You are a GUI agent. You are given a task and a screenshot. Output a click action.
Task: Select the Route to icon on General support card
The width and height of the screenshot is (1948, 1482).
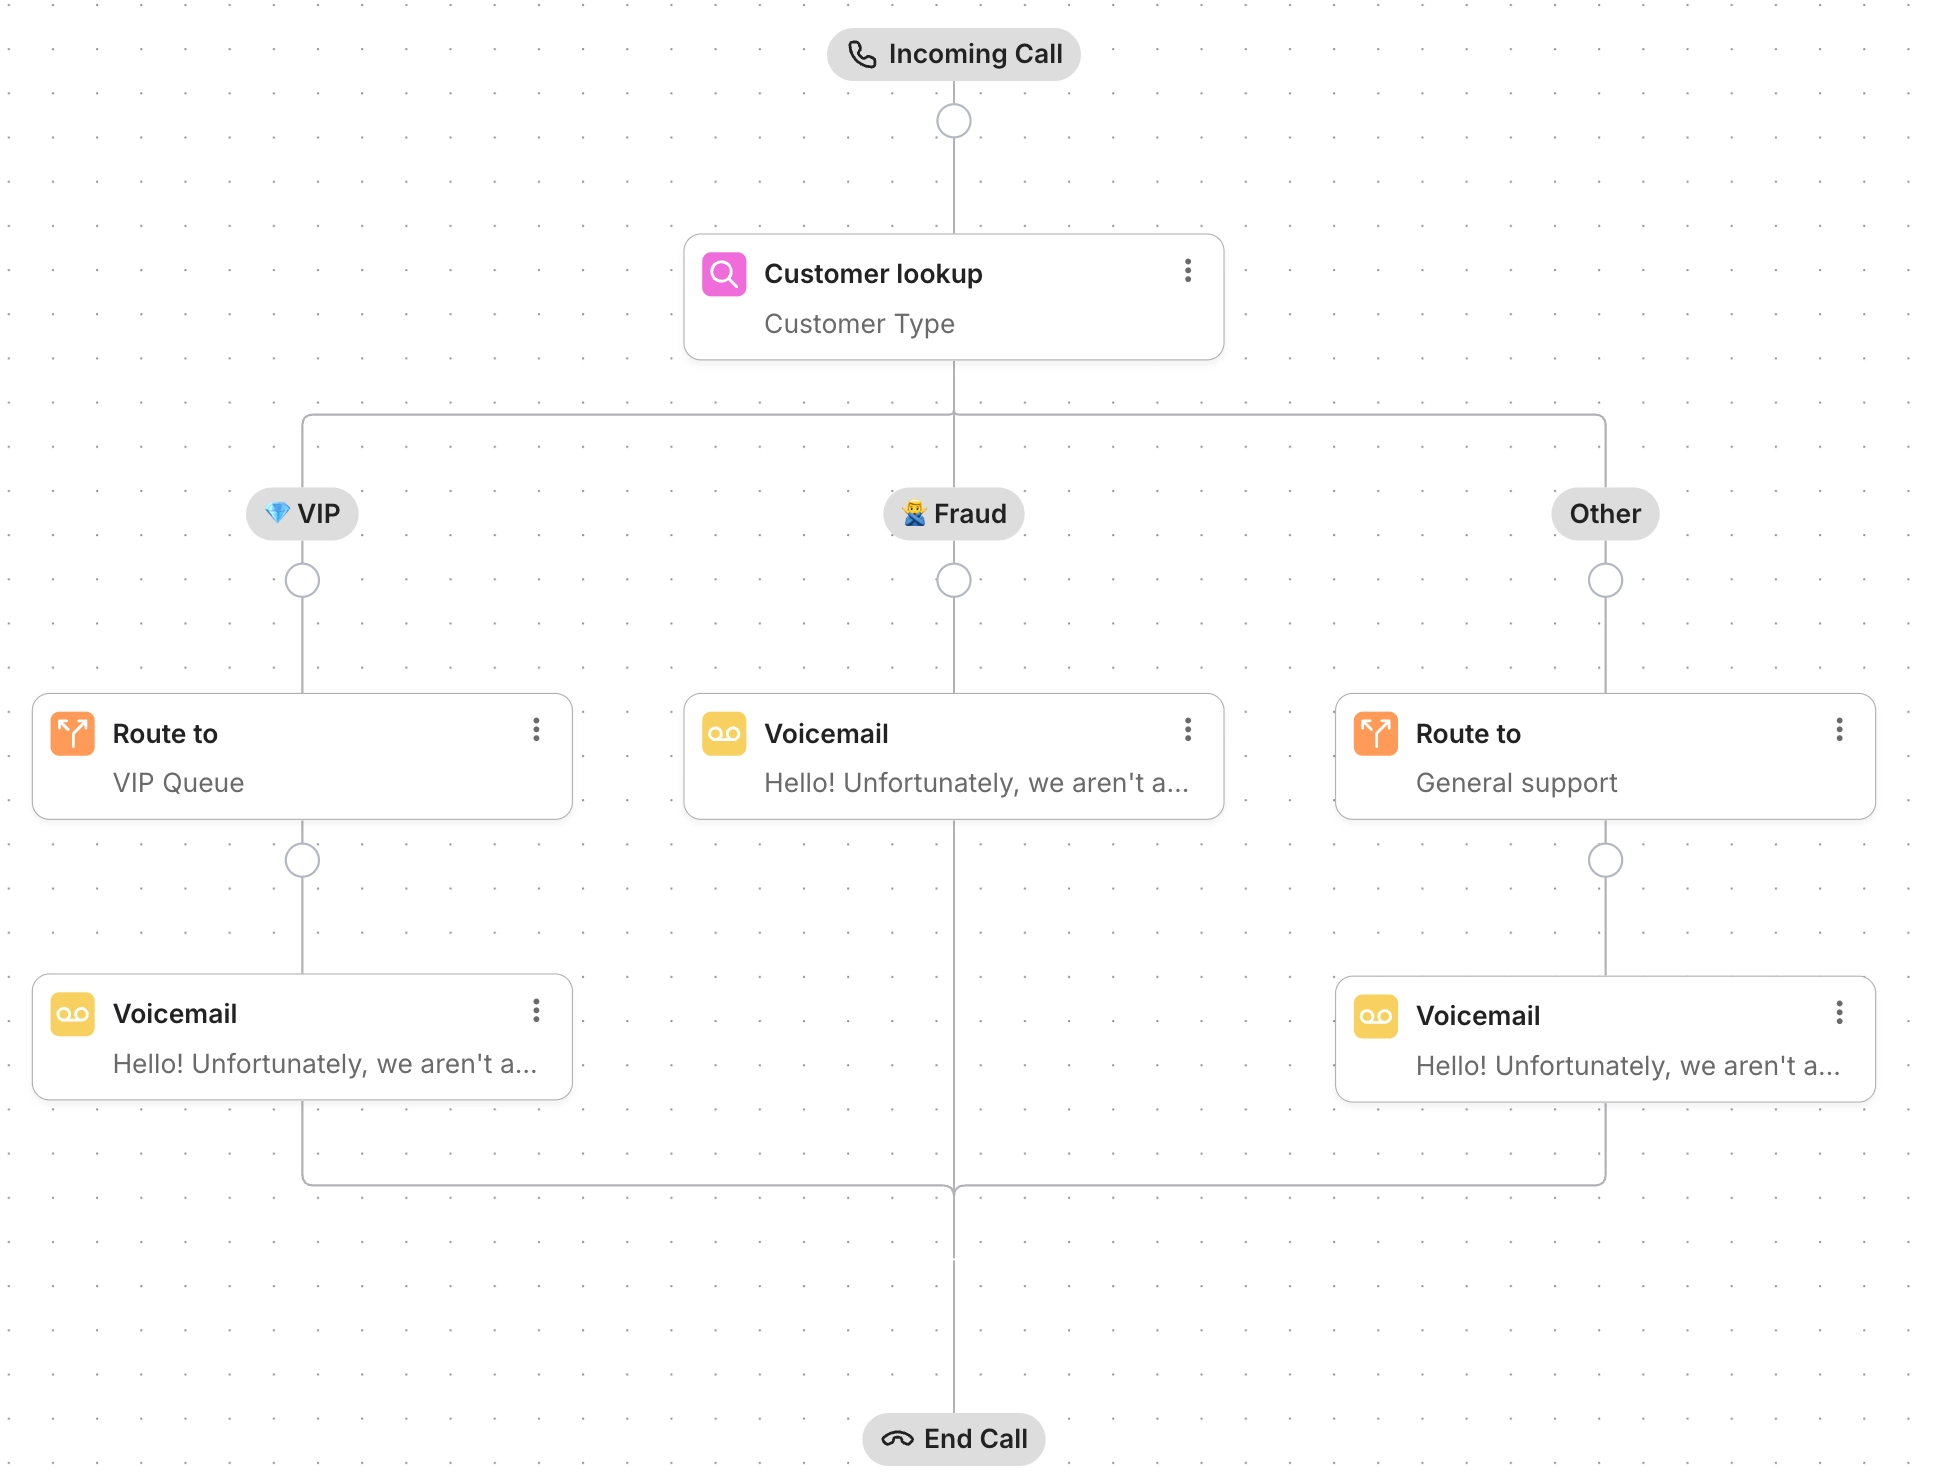pyautogui.click(x=1375, y=733)
